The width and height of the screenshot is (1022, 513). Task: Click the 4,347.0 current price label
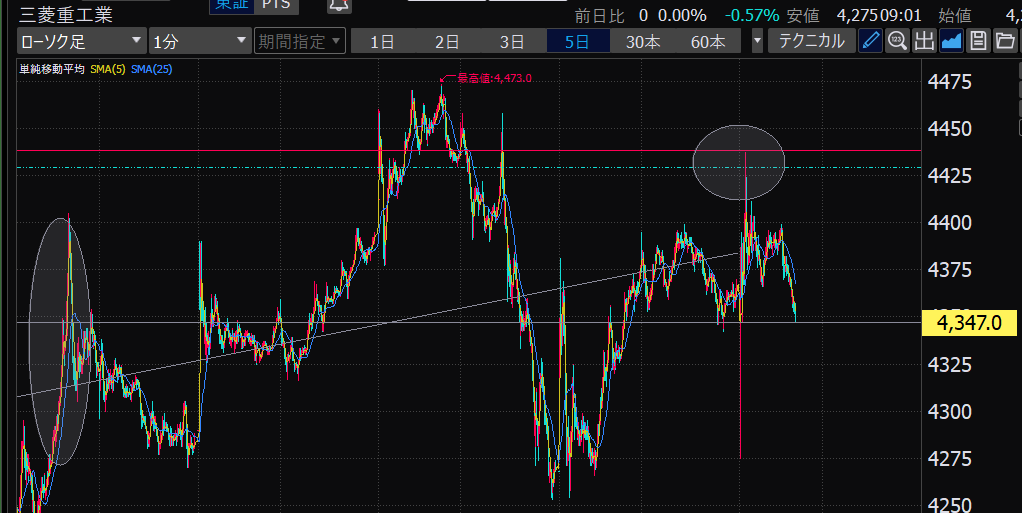pyautogui.click(x=968, y=323)
